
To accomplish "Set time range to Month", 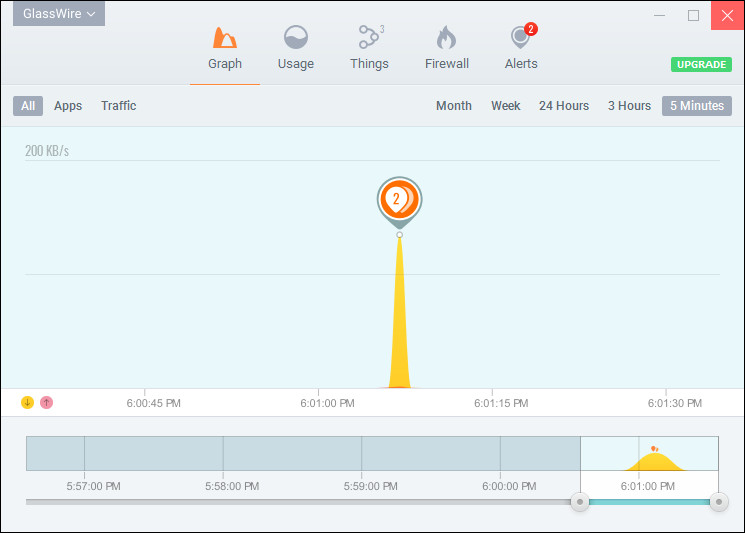I will [453, 106].
